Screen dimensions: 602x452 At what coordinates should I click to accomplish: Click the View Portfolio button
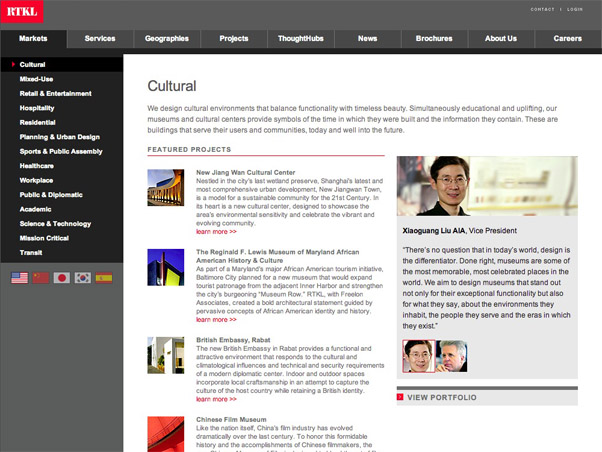pos(487,397)
